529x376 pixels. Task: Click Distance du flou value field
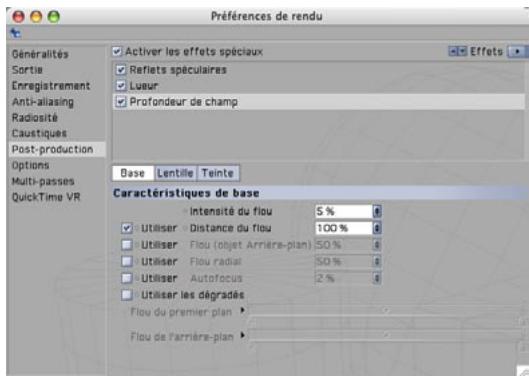[x=343, y=228]
